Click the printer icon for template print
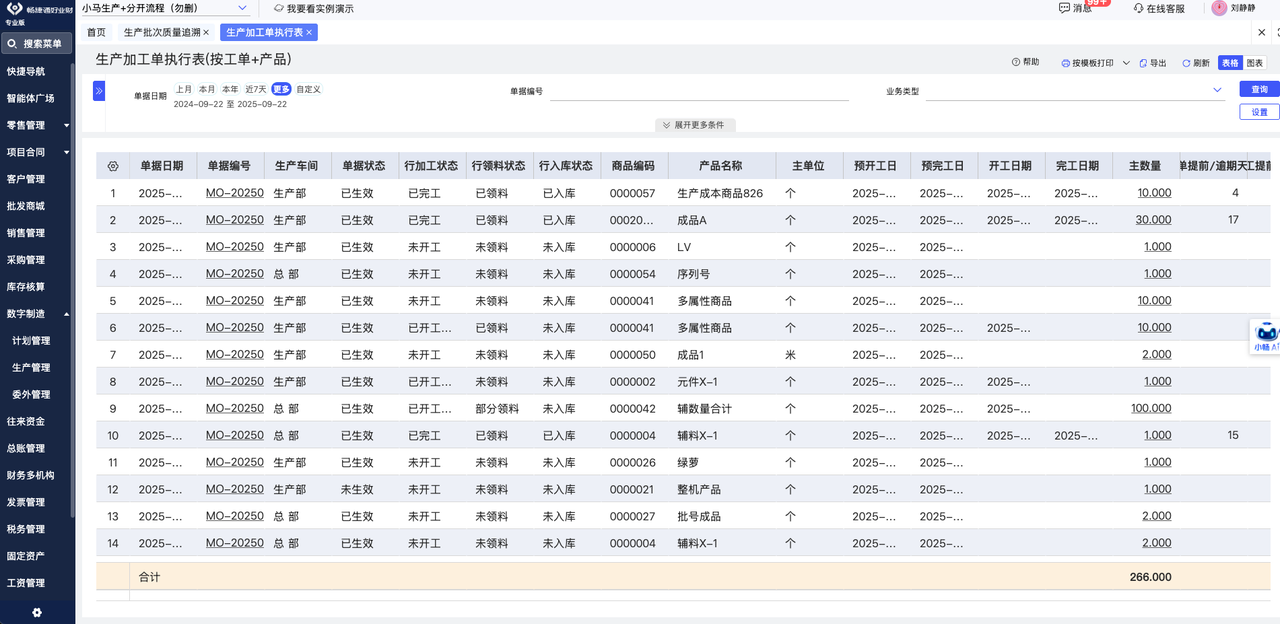1280x624 pixels. coord(1066,63)
